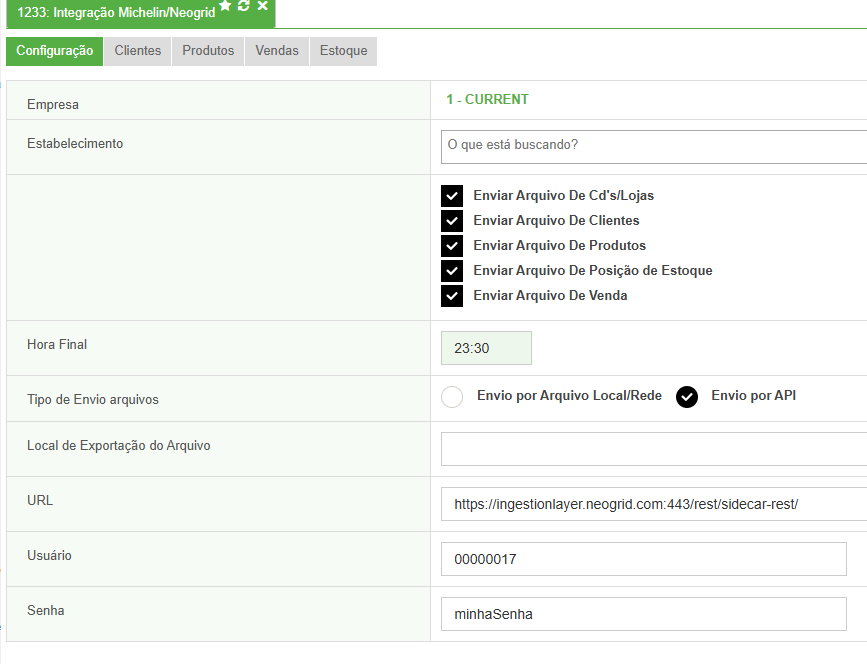Click the Senha label text
This screenshot has height=664, width=867.
tap(45, 610)
